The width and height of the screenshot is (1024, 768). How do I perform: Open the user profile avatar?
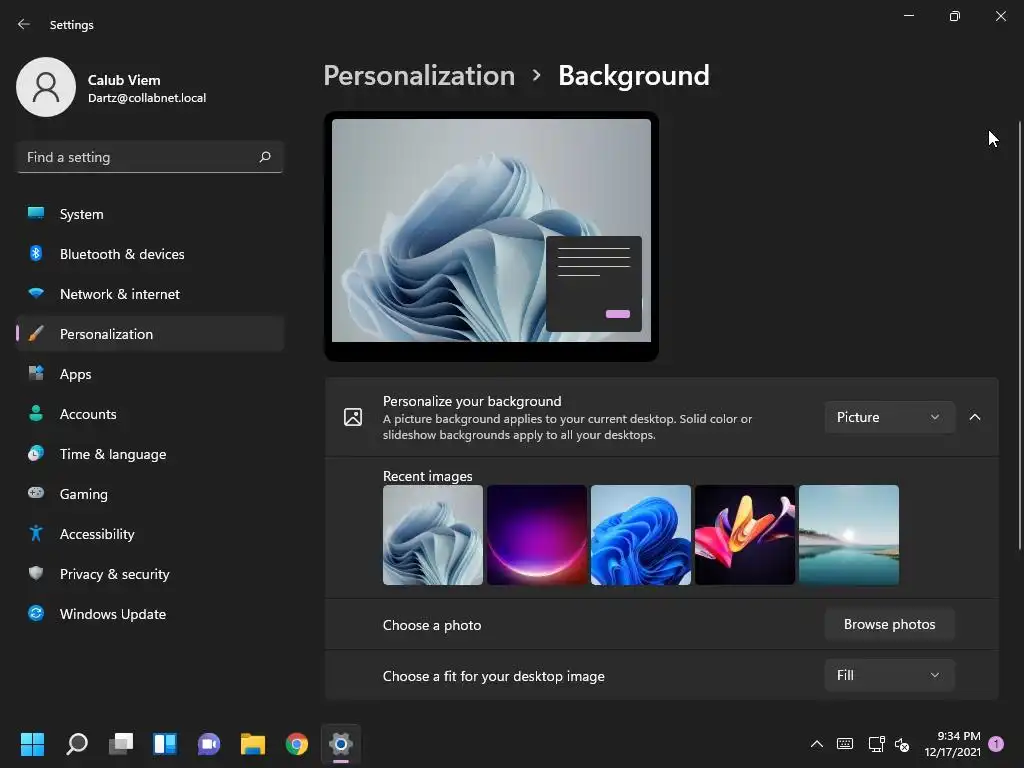tap(46, 87)
